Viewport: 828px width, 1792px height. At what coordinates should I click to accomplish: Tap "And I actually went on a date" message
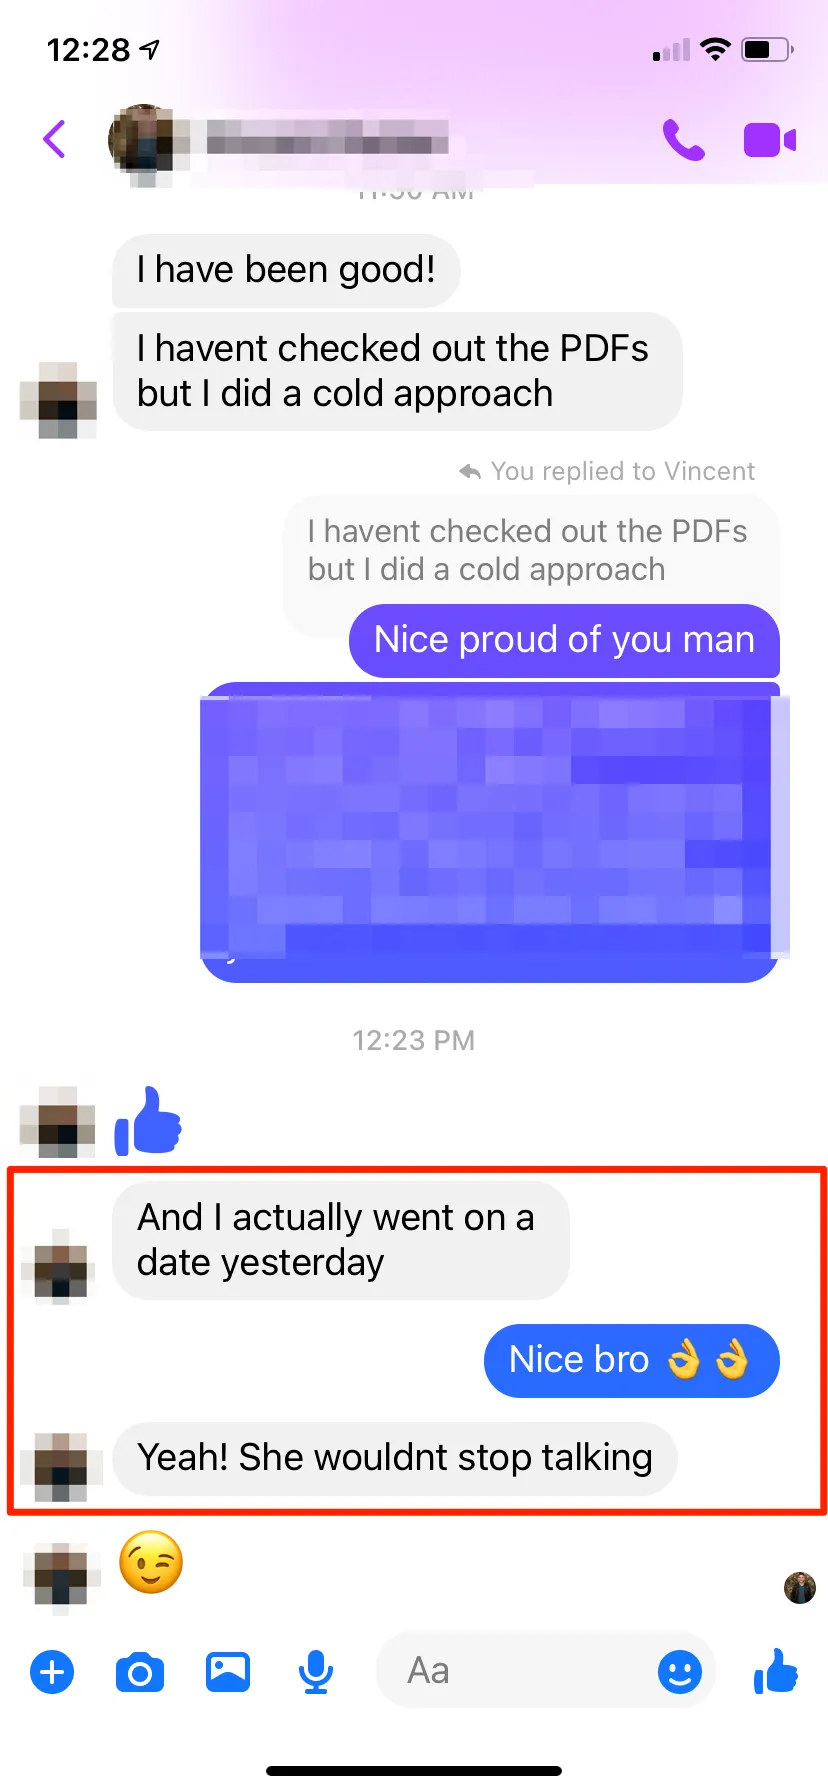pos(340,1240)
